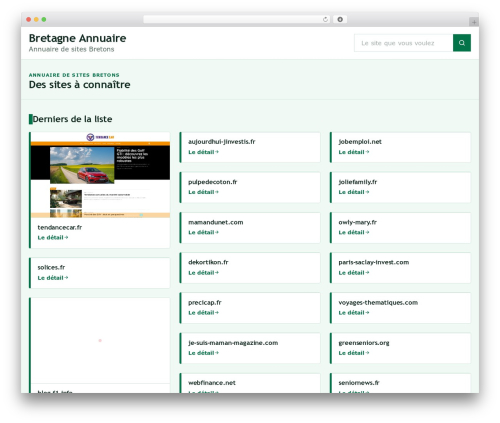The image size is (500, 423).
Task: Open webfinance.net title
Action: point(212,383)
